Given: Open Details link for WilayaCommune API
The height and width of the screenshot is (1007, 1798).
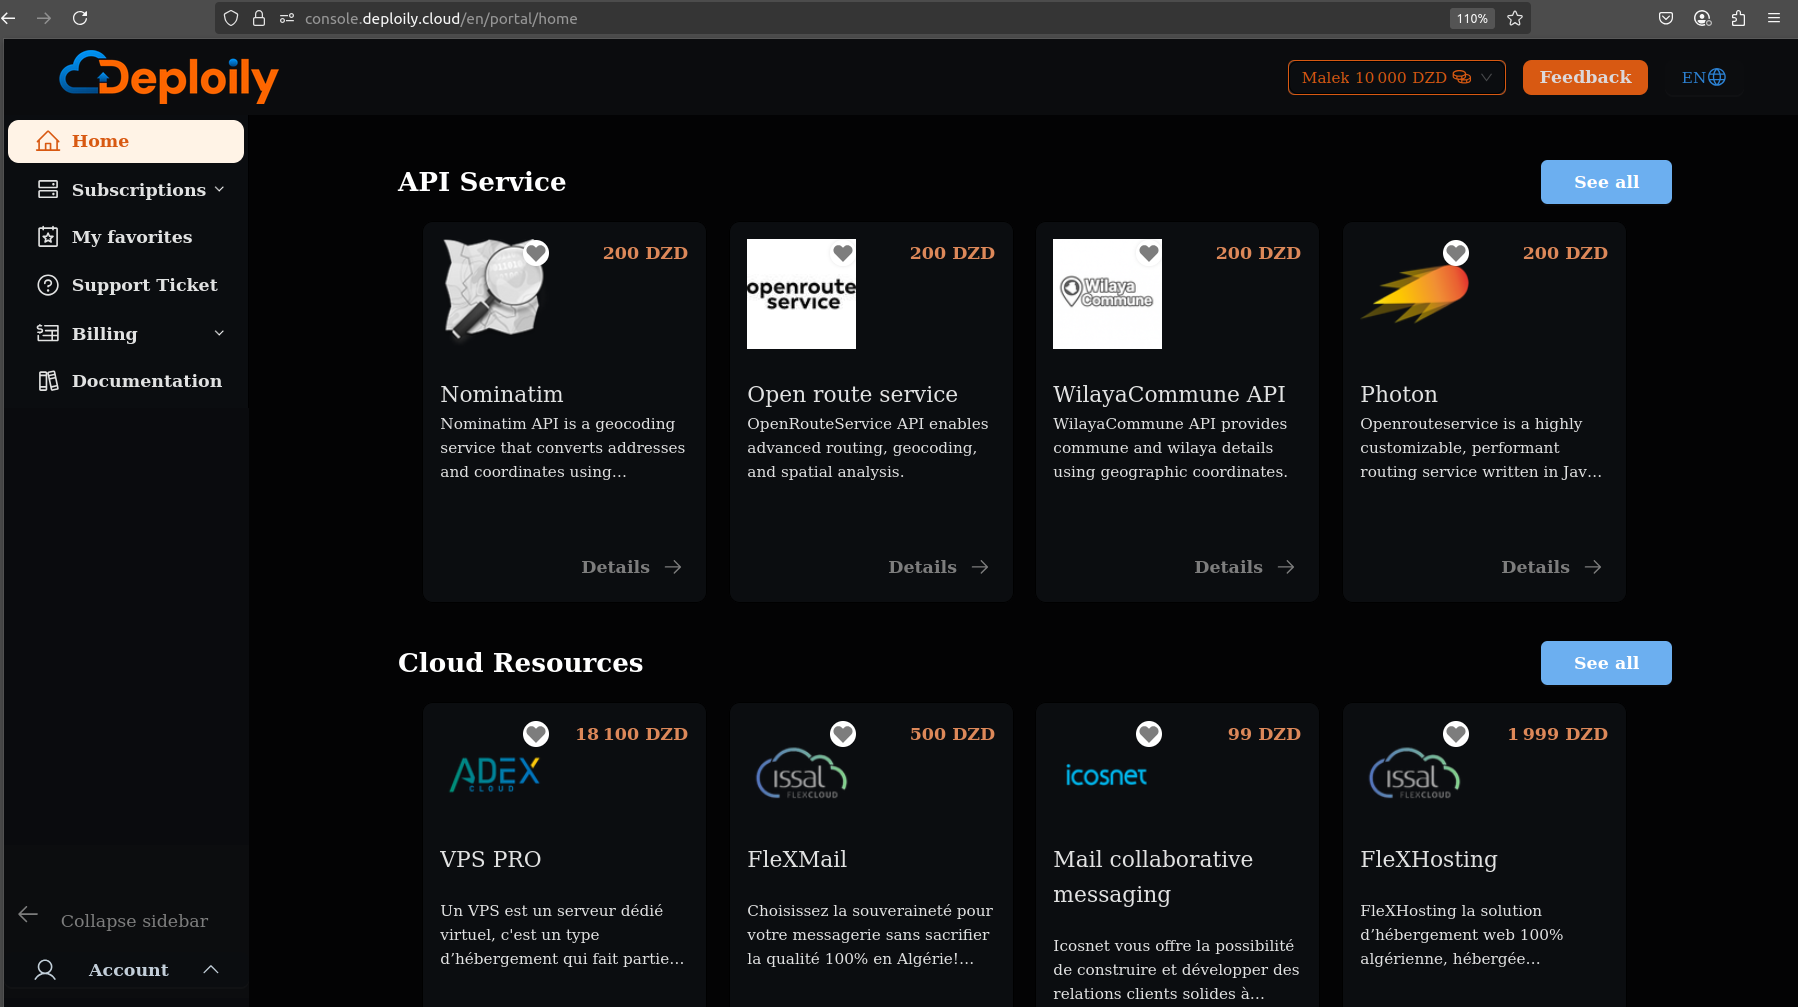Looking at the screenshot, I should pyautogui.click(x=1244, y=567).
